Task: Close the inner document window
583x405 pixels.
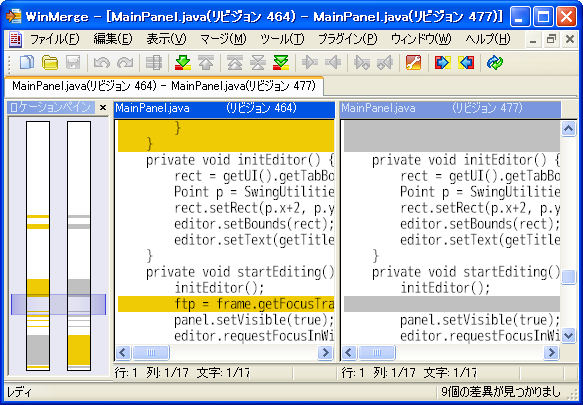Action: click(570, 39)
